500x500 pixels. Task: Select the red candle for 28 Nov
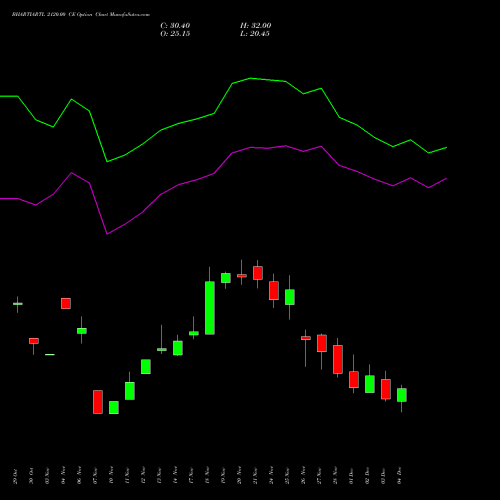tap(338, 359)
